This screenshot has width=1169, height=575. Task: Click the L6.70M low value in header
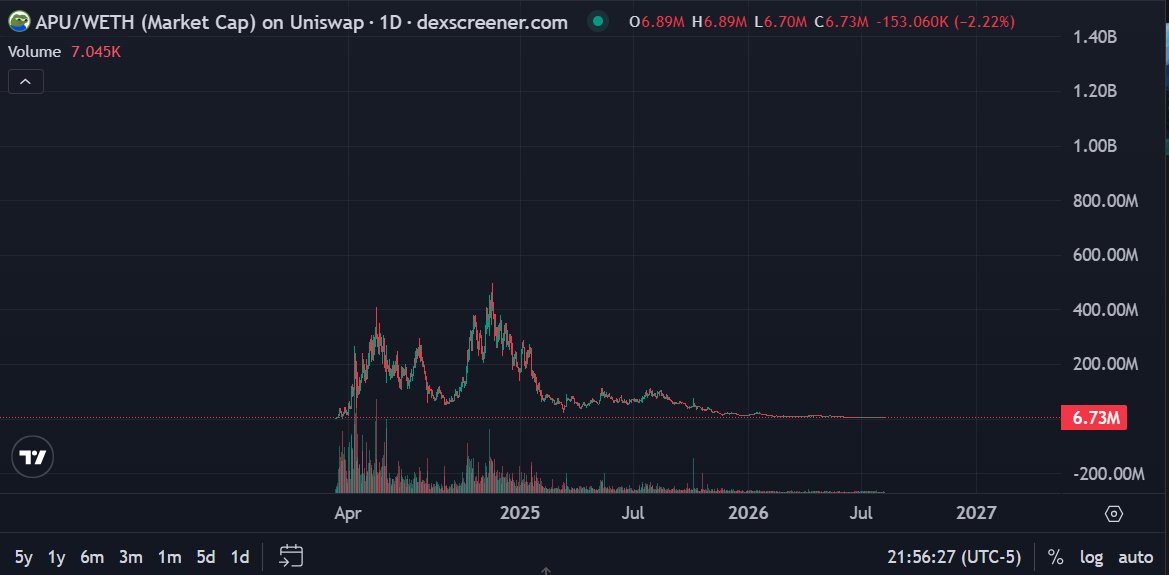coord(781,22)
